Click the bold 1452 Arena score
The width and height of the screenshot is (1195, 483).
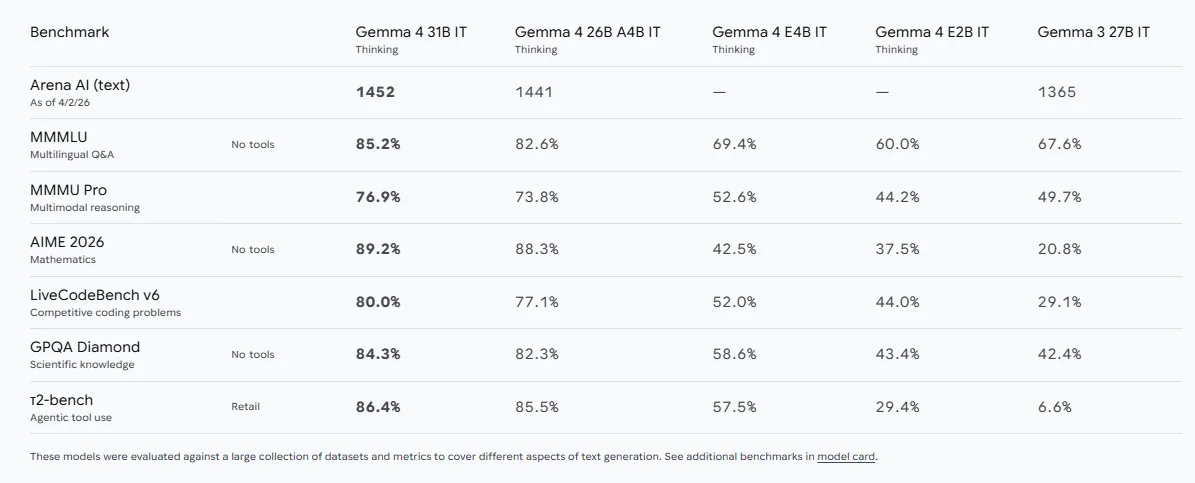click(x=376, y=92)
